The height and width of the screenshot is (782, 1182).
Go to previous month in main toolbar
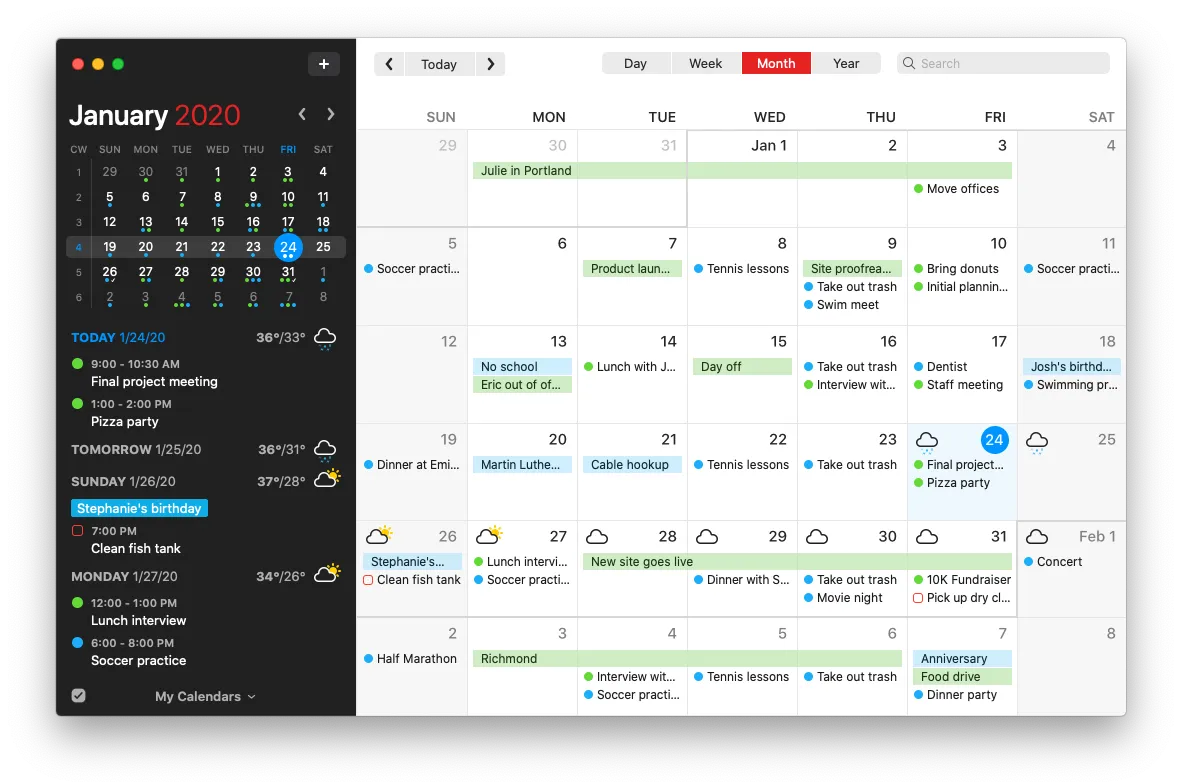coord(389,64)
